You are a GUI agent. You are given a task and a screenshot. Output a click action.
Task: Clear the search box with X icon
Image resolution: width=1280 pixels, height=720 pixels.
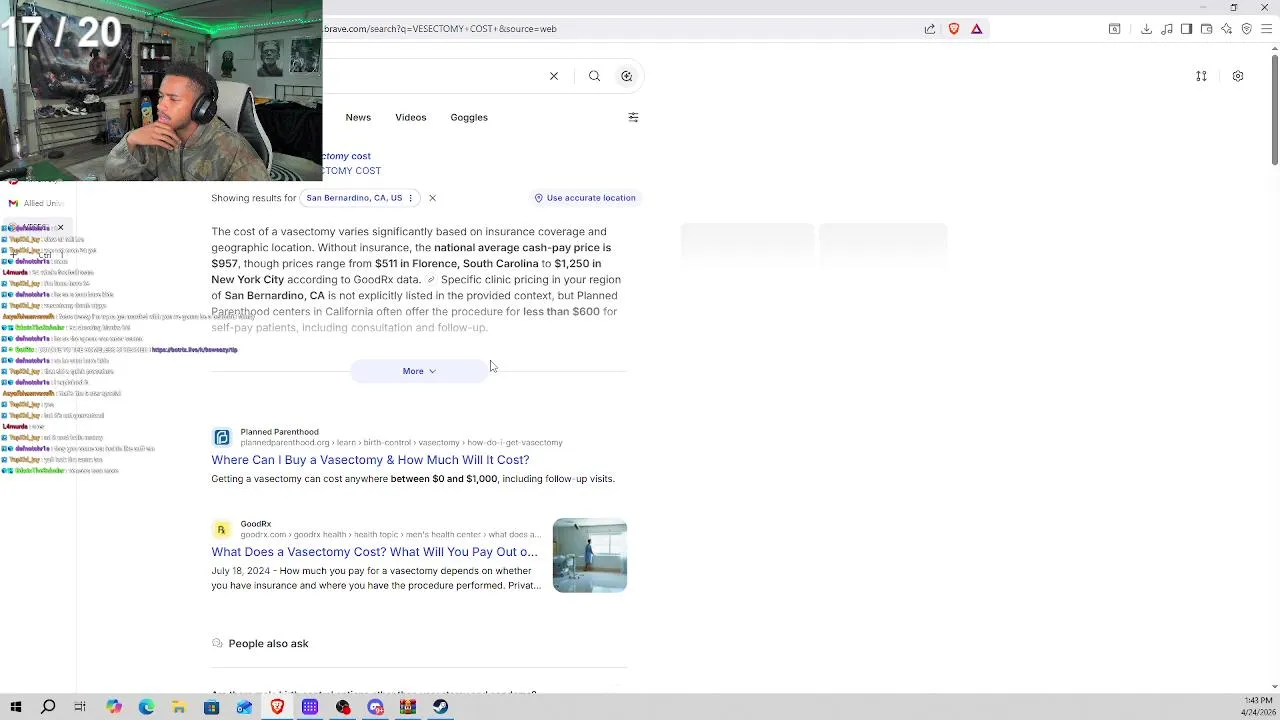click(554, 76)
